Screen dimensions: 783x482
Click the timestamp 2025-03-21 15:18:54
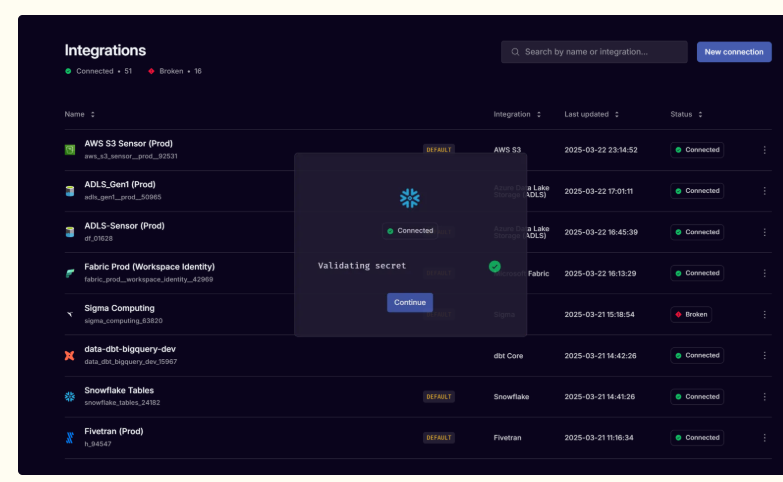pos(599,315)
